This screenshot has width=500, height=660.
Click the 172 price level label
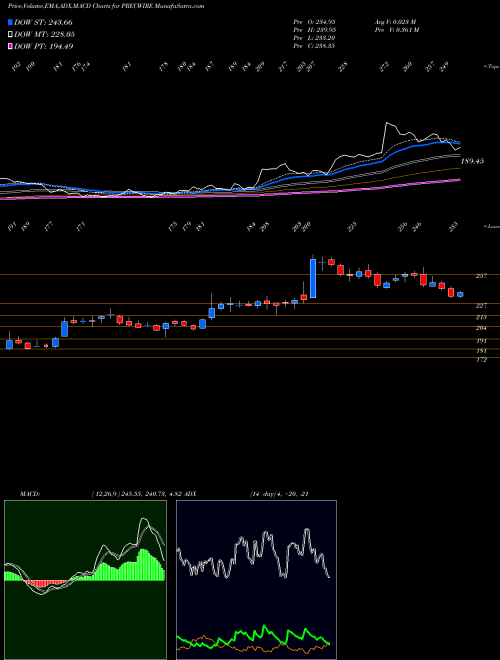click(481, 360)
